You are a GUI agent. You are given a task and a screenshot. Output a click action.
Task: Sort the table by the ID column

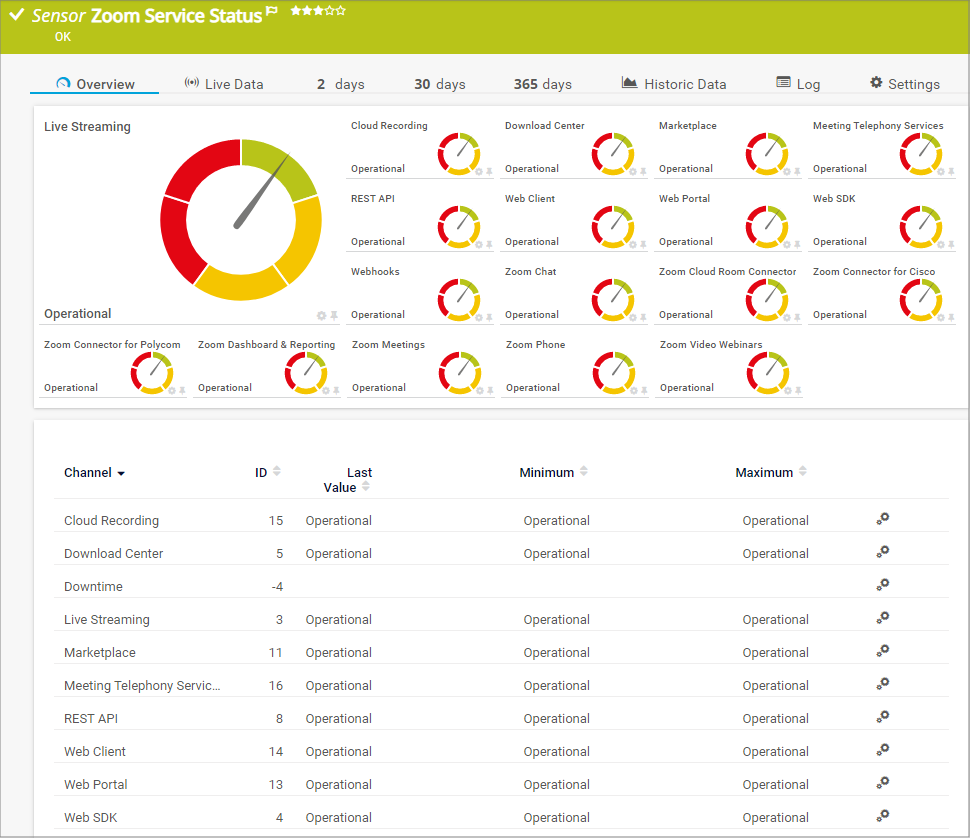pos(275,470)
